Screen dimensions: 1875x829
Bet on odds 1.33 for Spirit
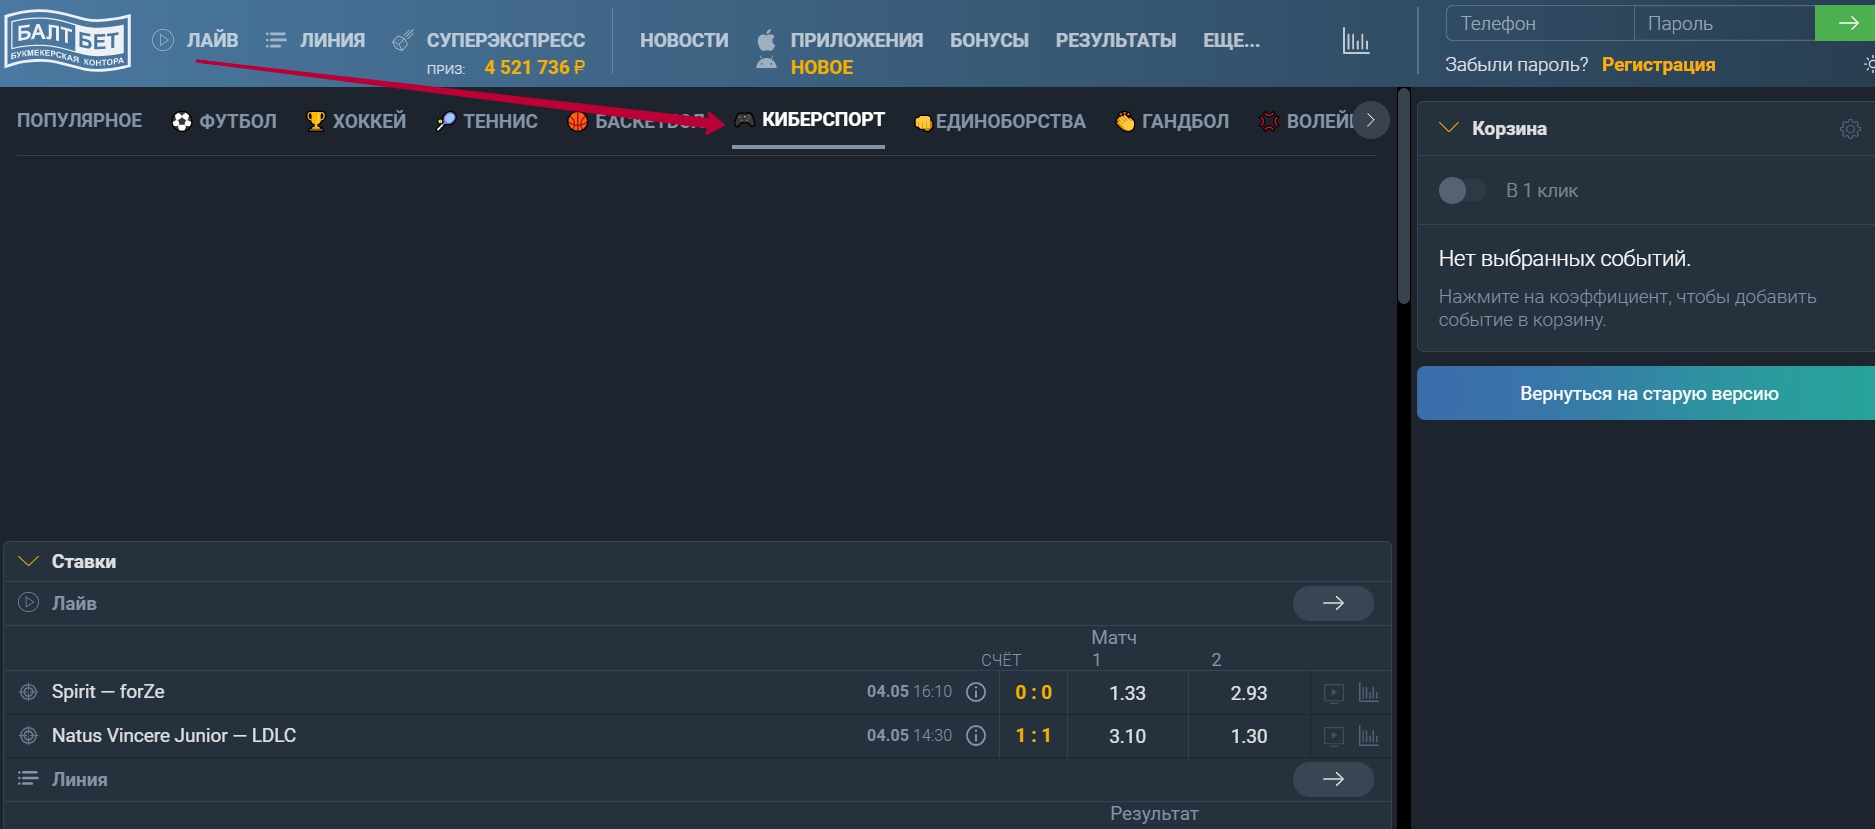pyautogui.click(x=1127, y=693)
